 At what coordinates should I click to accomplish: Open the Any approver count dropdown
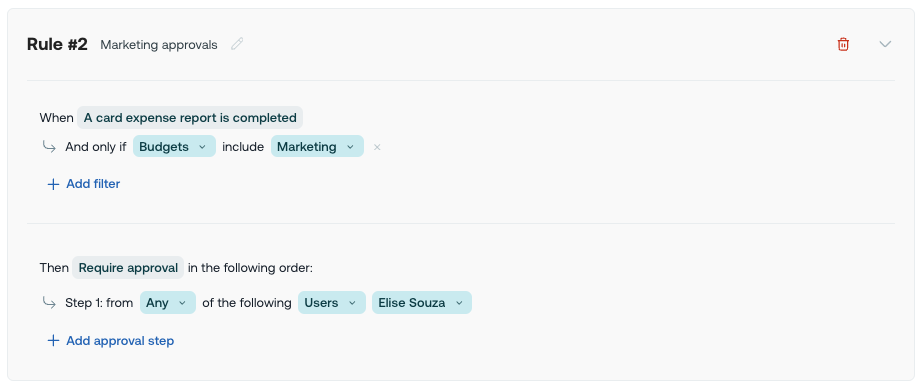click(x=168, y=303)
